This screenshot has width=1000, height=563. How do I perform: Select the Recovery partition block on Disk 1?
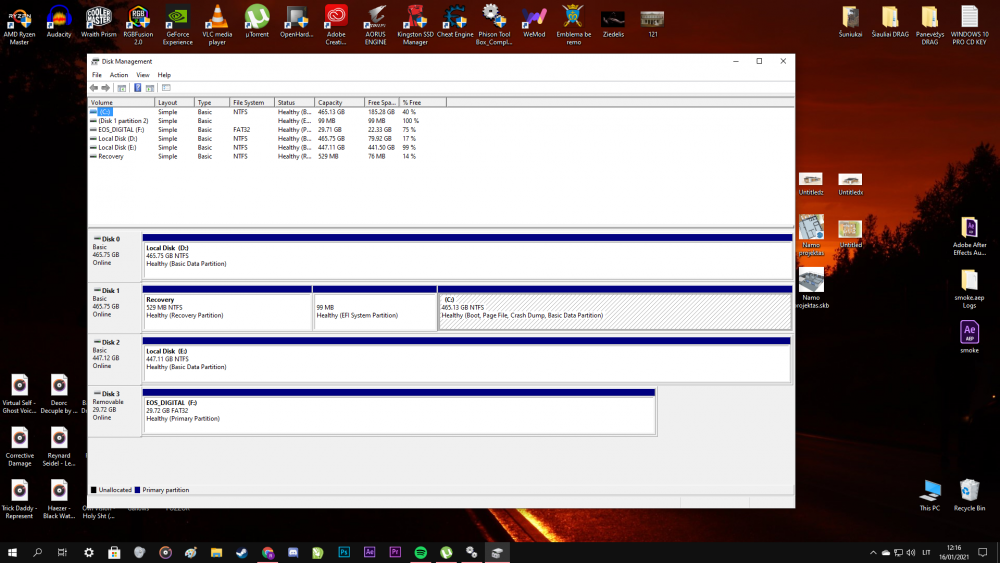click(x=228, y=308)
